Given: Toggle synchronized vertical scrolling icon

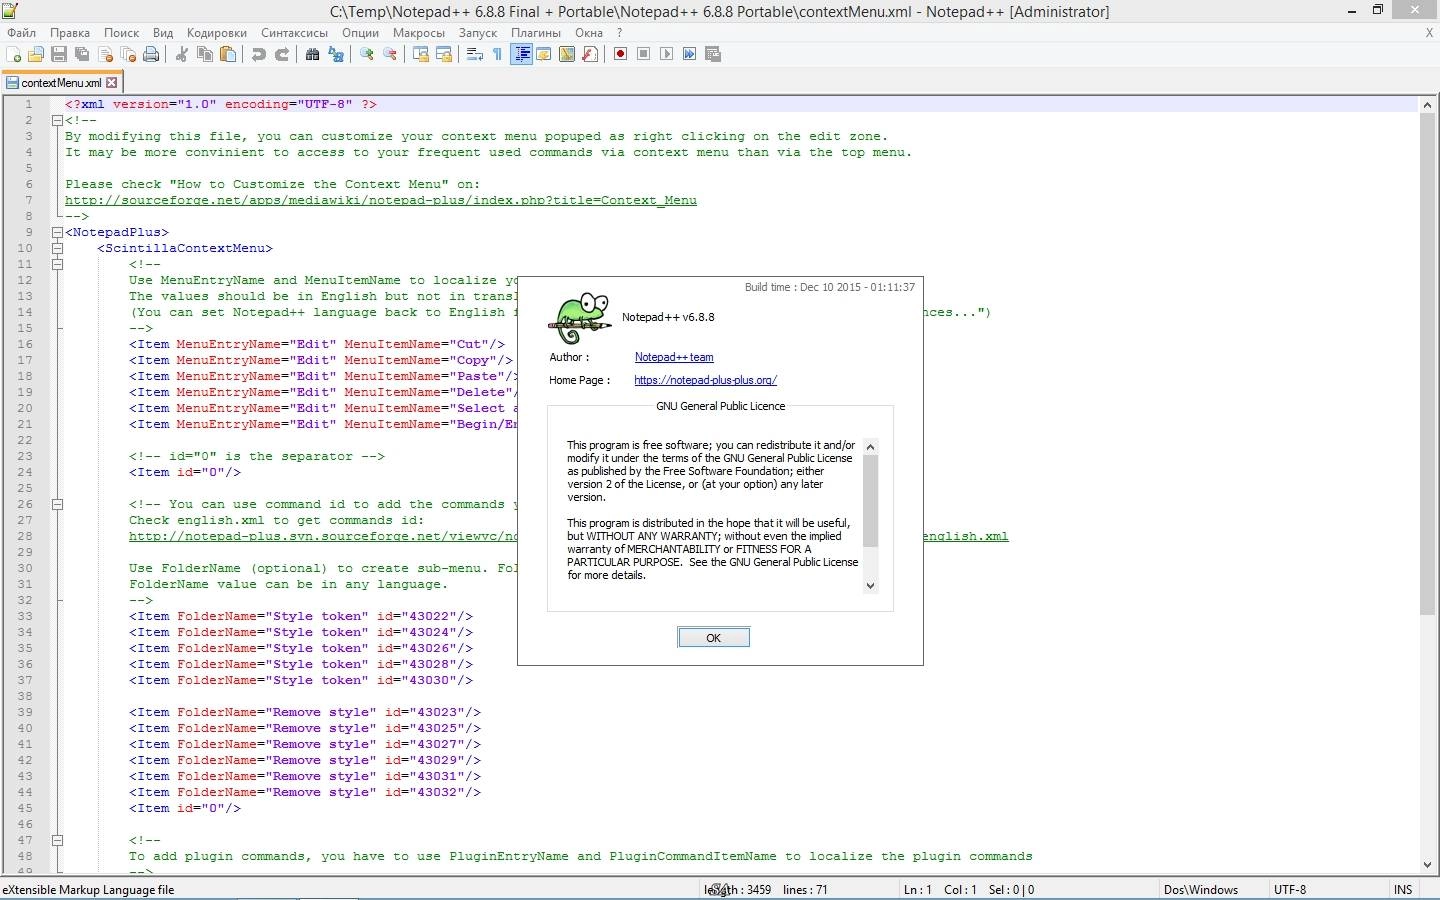Looking at the screenshot, I should [421, 54].
